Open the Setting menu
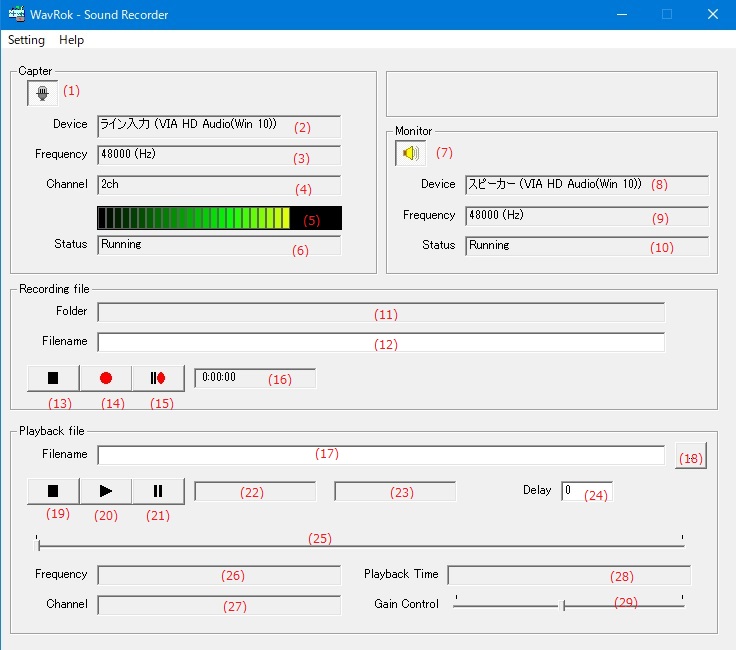The image size is (736, 650). click(x=26, y=40)
